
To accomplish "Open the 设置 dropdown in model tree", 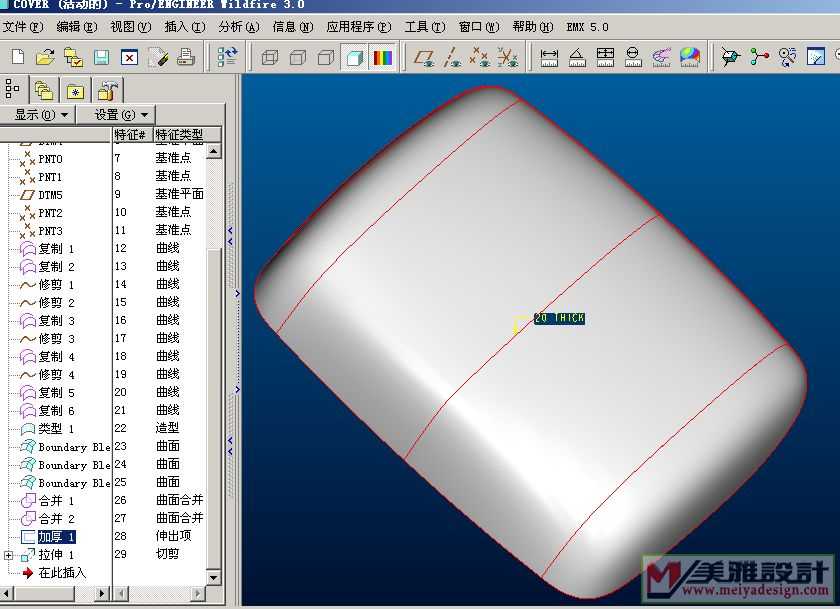I will (x=122, y=115).
